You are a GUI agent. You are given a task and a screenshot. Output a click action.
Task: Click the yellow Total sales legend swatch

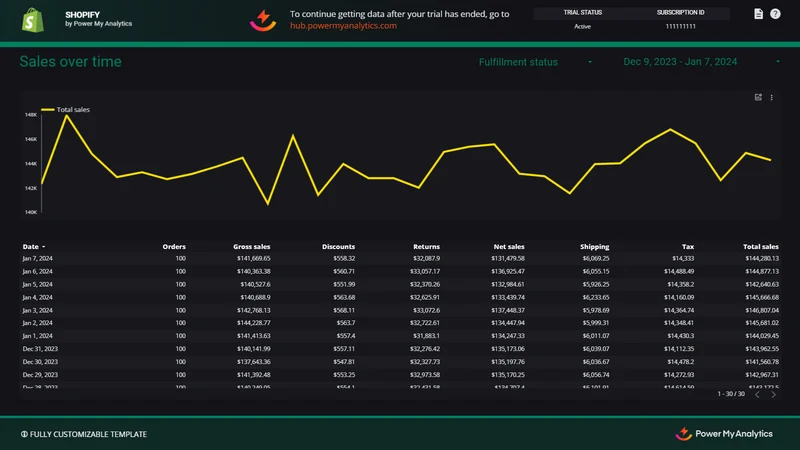[47, 109]
